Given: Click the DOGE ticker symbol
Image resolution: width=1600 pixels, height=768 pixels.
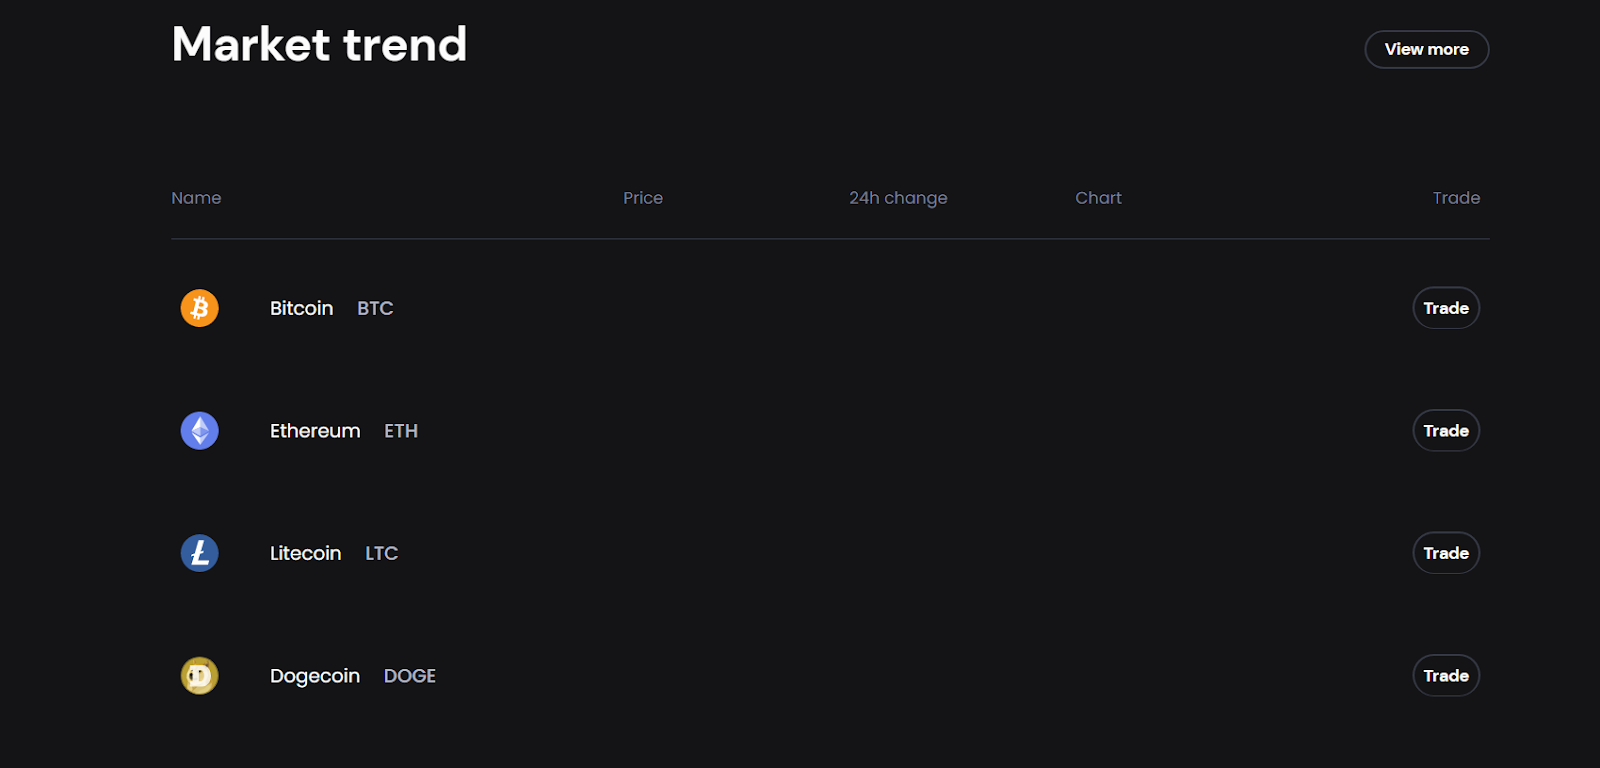Looking at the screenshot, I should click(x=410, y=676).
